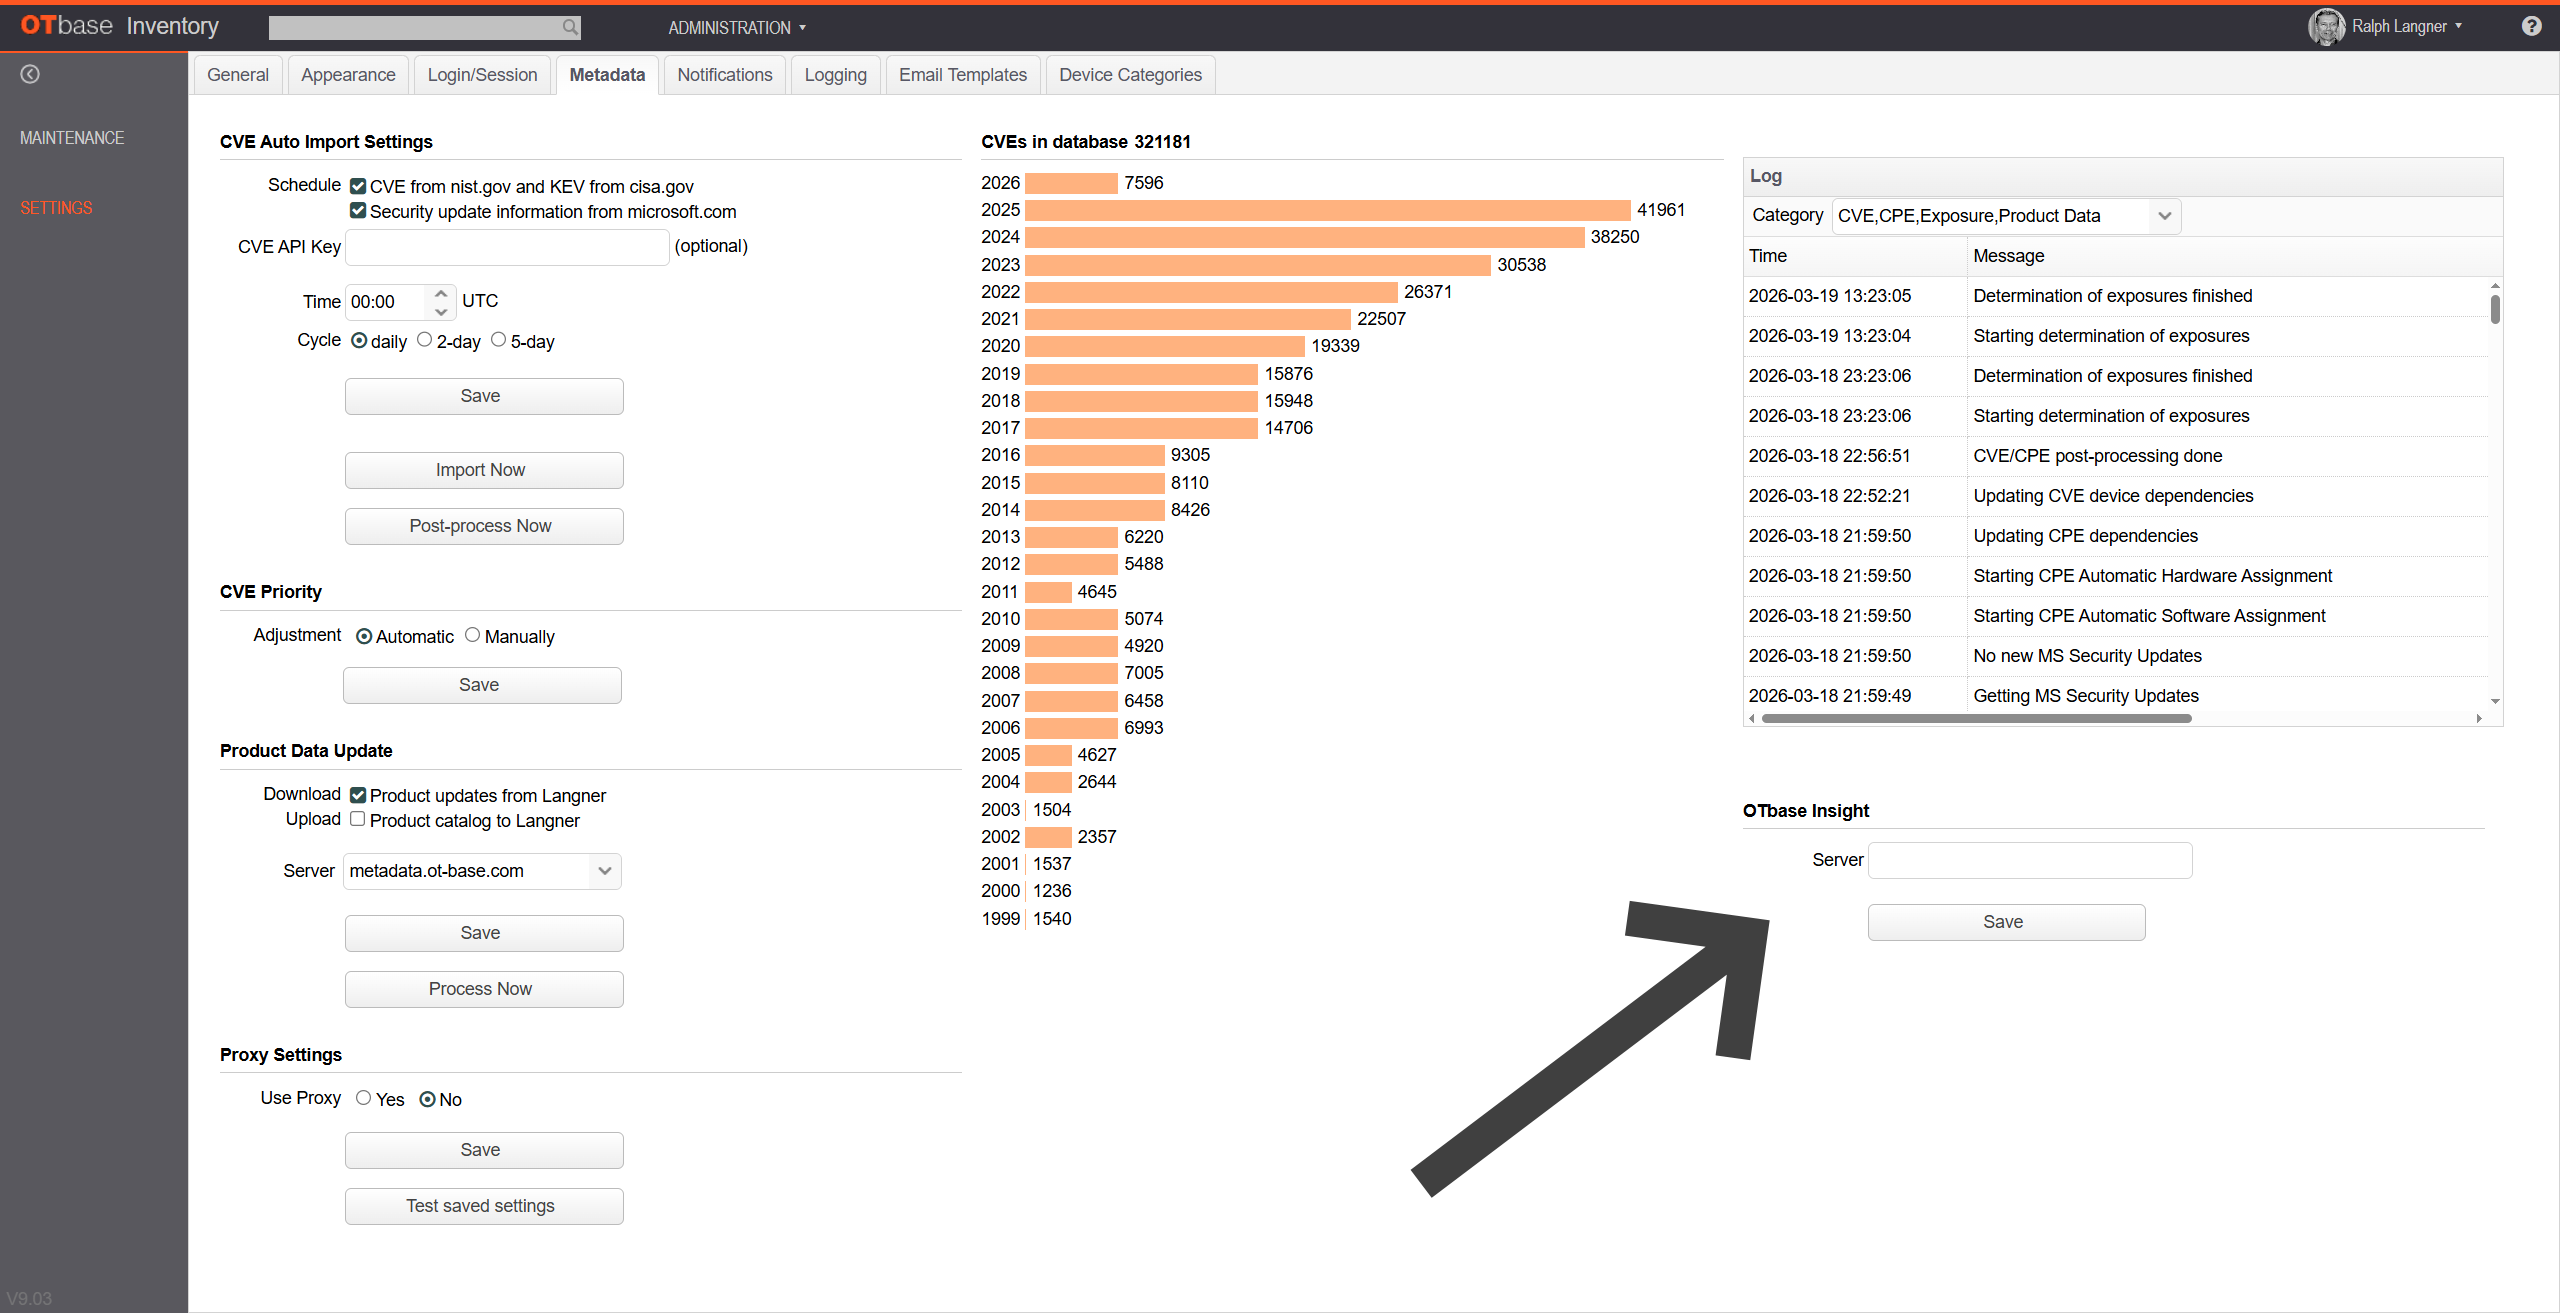
Task: Uncheck the Security update information from microsoft.com option
Action: tap(358, 211)
